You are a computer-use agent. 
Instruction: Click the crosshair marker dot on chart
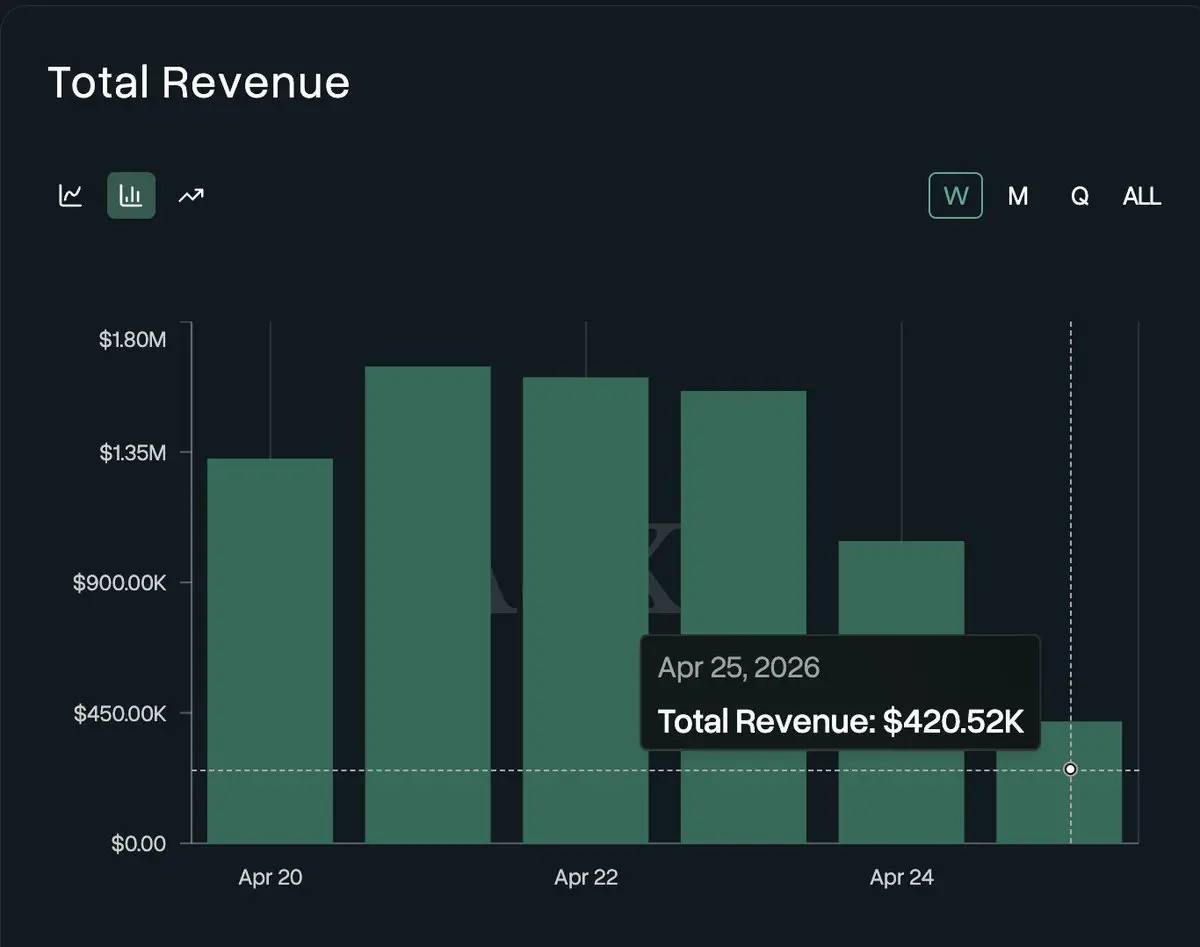coord(1070,769)
